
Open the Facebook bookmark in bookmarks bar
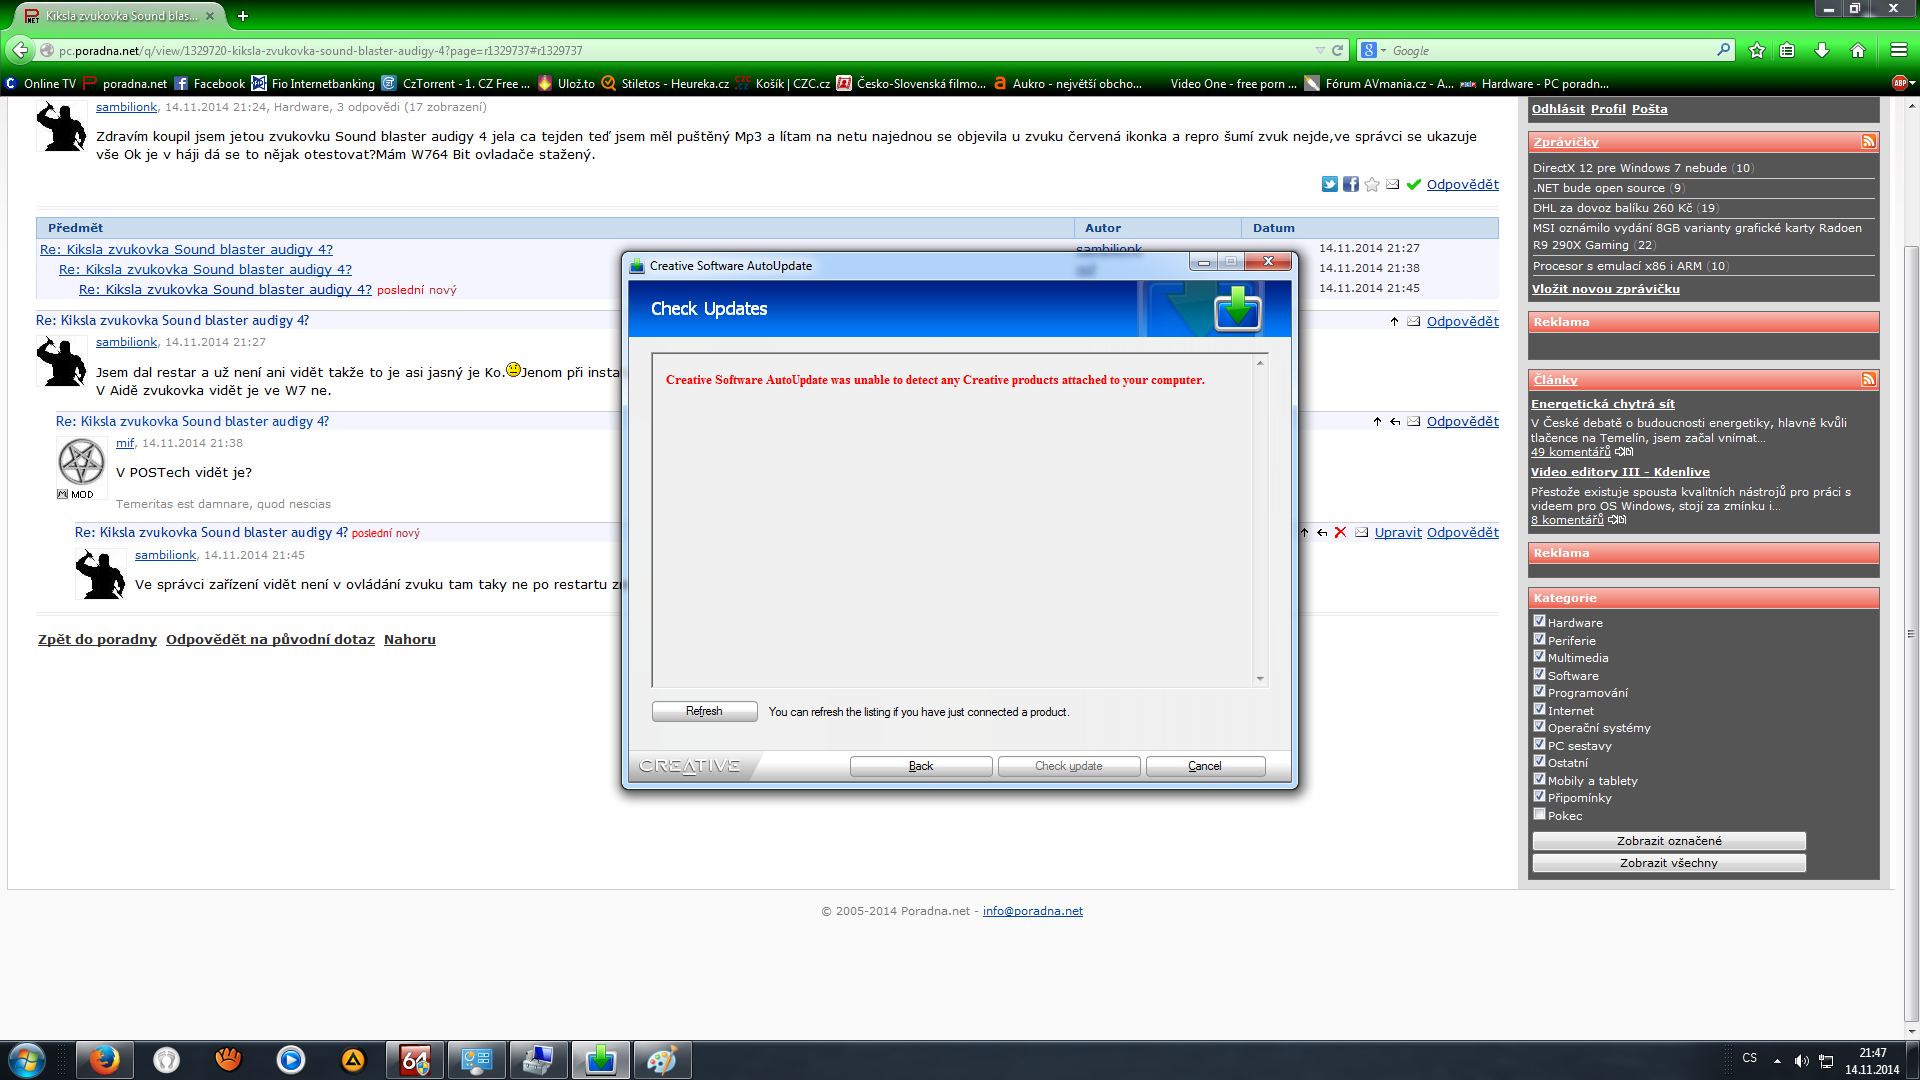(x=210, y=84)
